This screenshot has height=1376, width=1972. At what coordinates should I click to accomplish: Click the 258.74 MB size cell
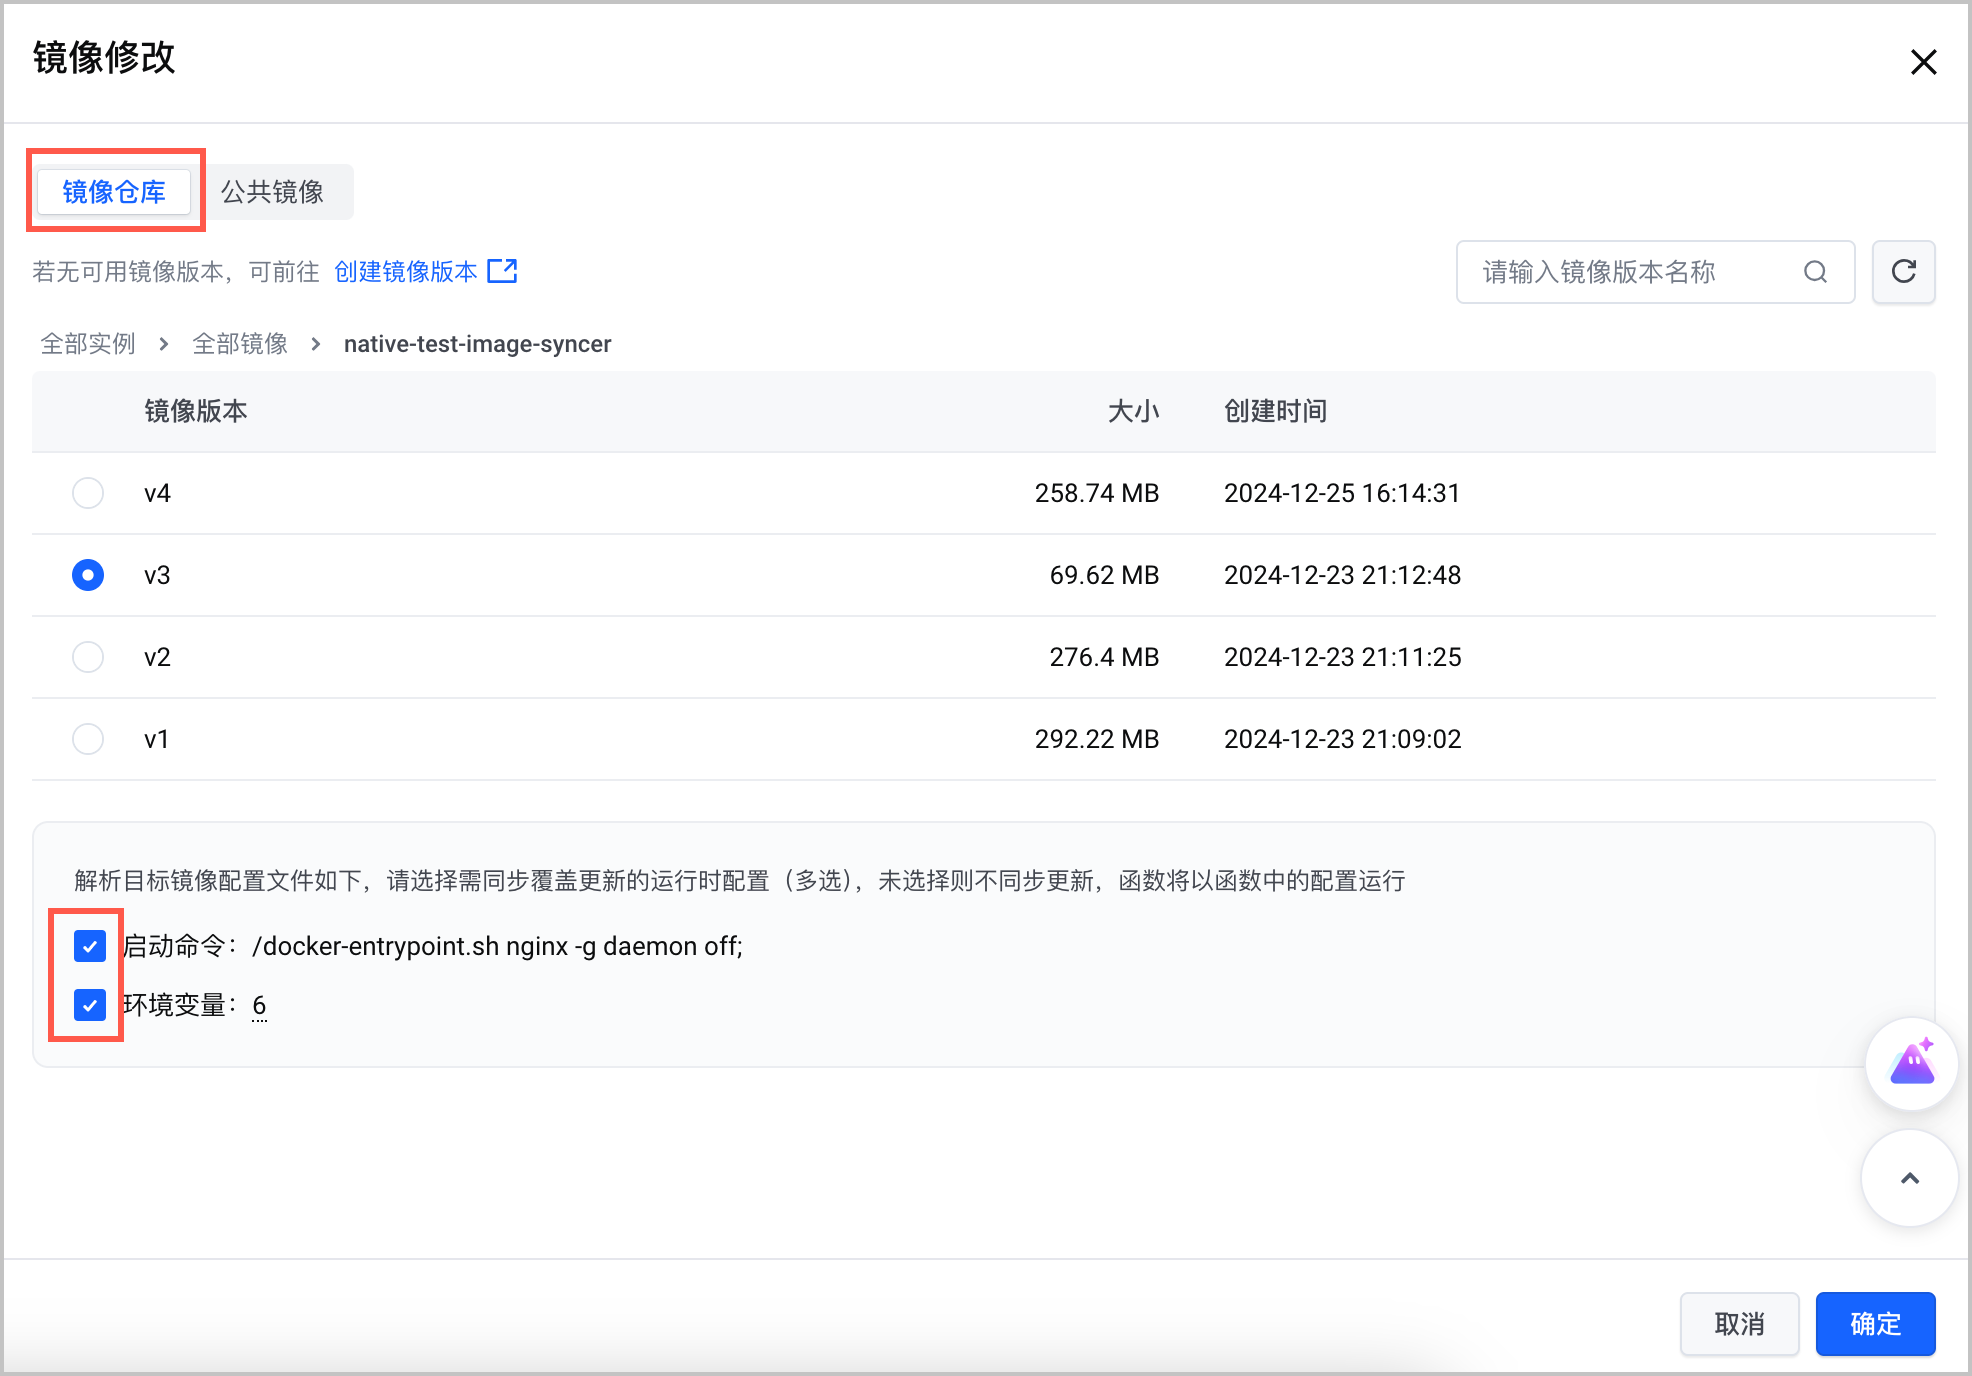1097,493
